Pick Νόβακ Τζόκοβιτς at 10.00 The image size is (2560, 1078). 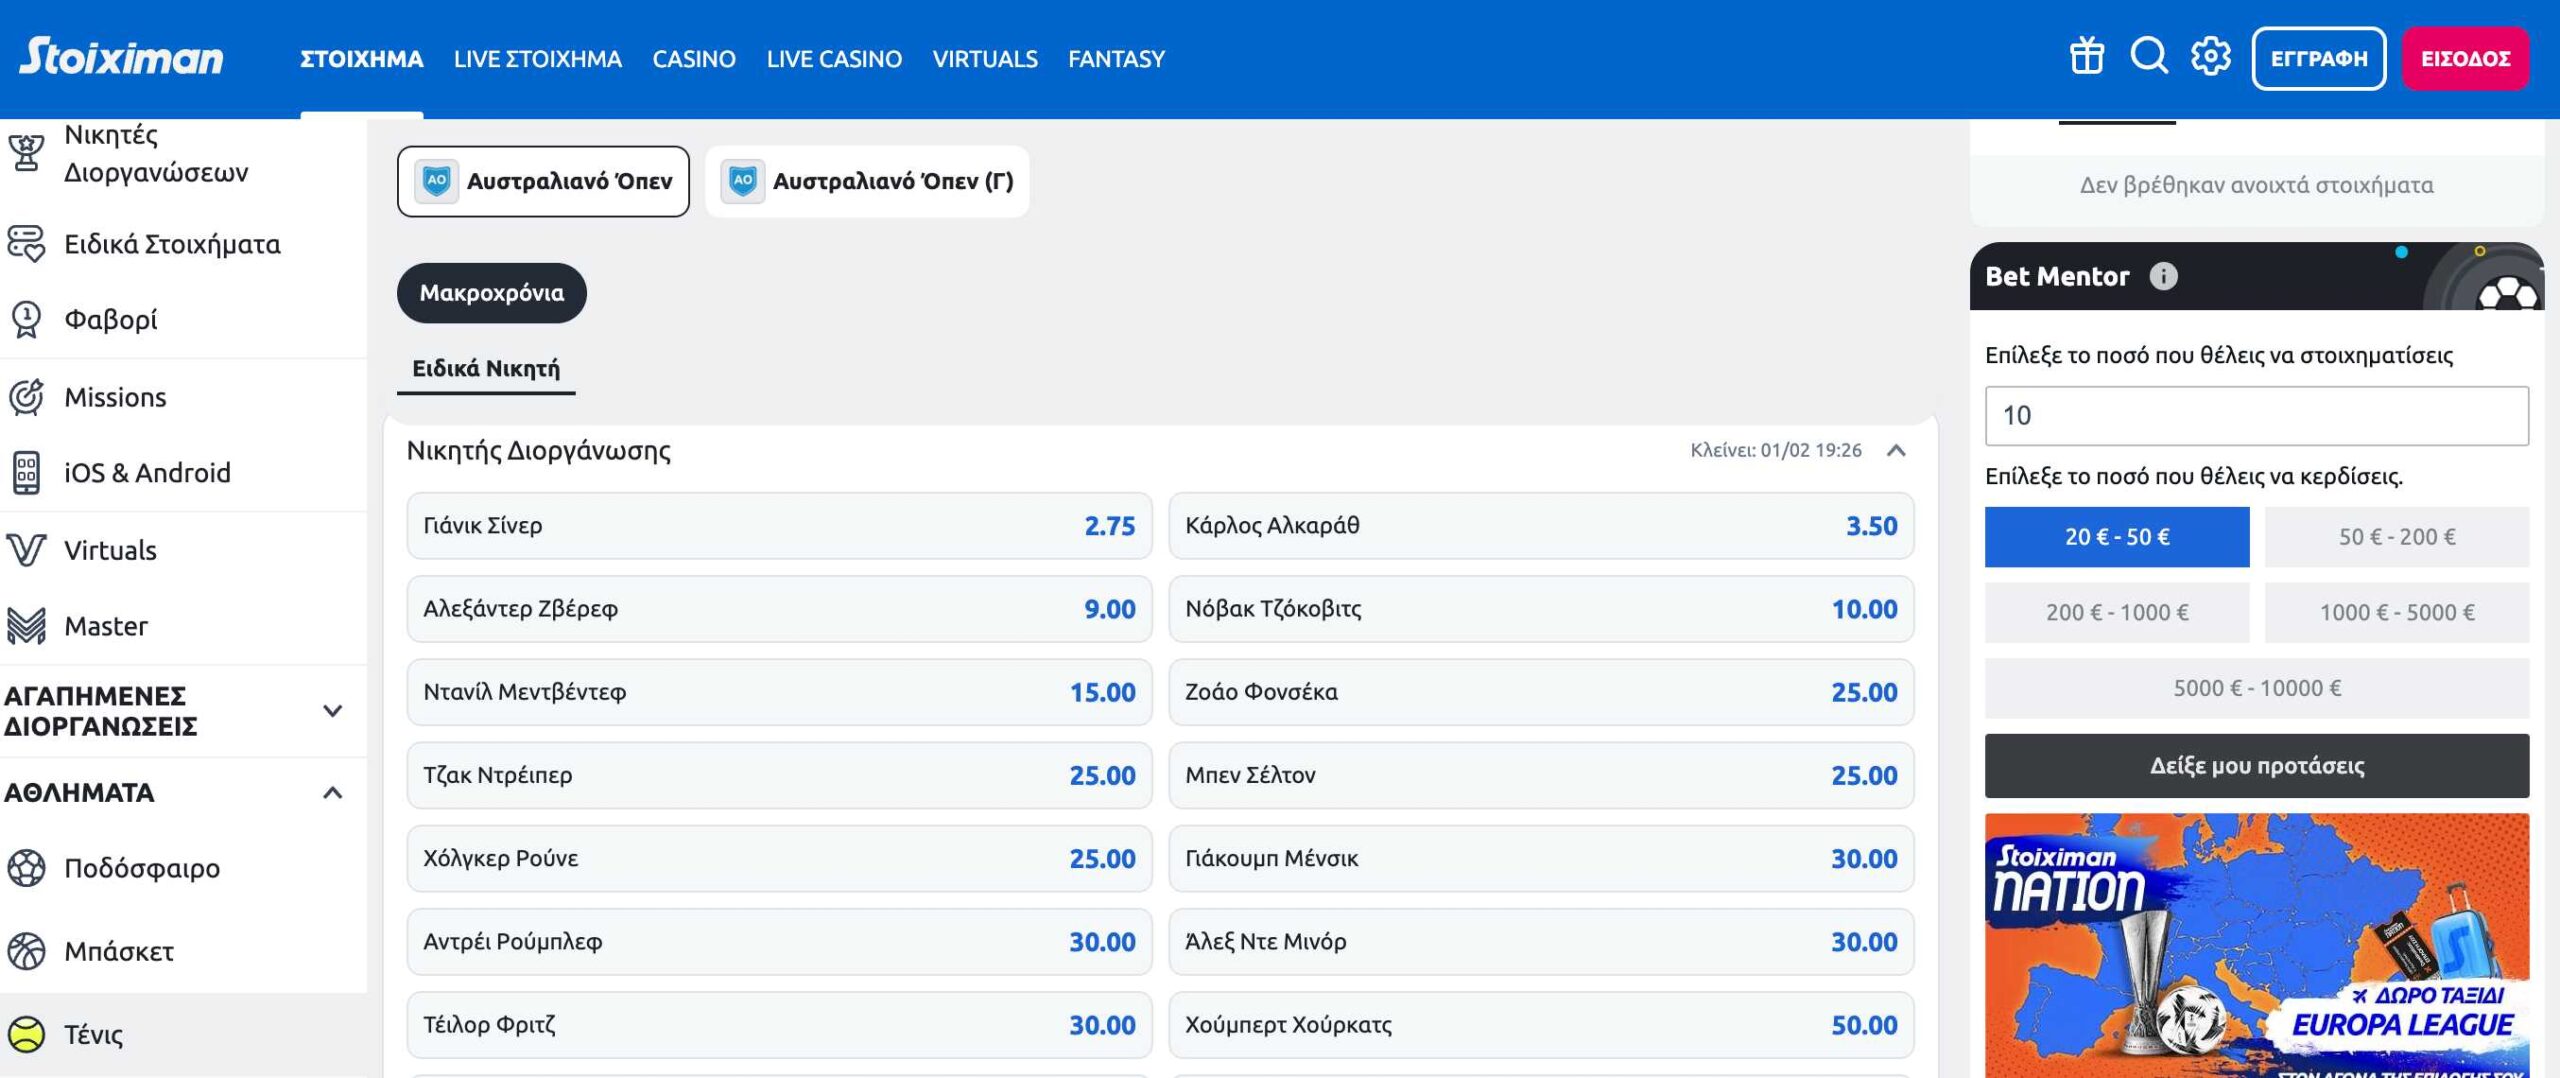pos(1541,609)
